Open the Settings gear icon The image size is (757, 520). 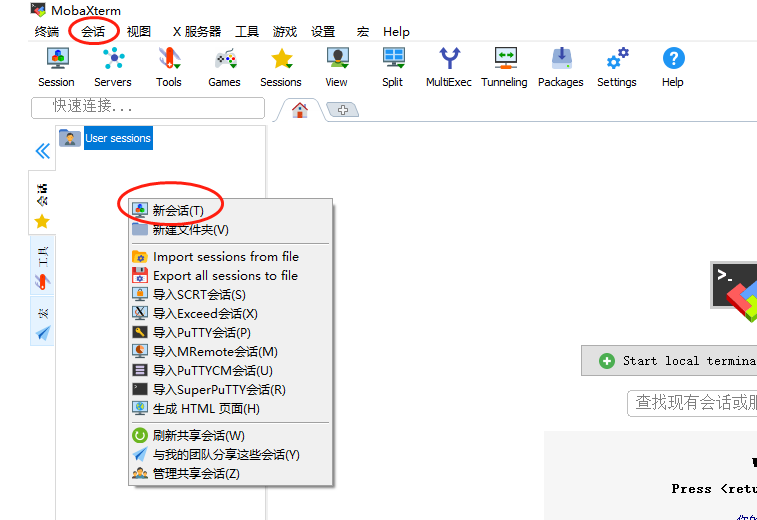pyautogui.click(x=617, y=67)
